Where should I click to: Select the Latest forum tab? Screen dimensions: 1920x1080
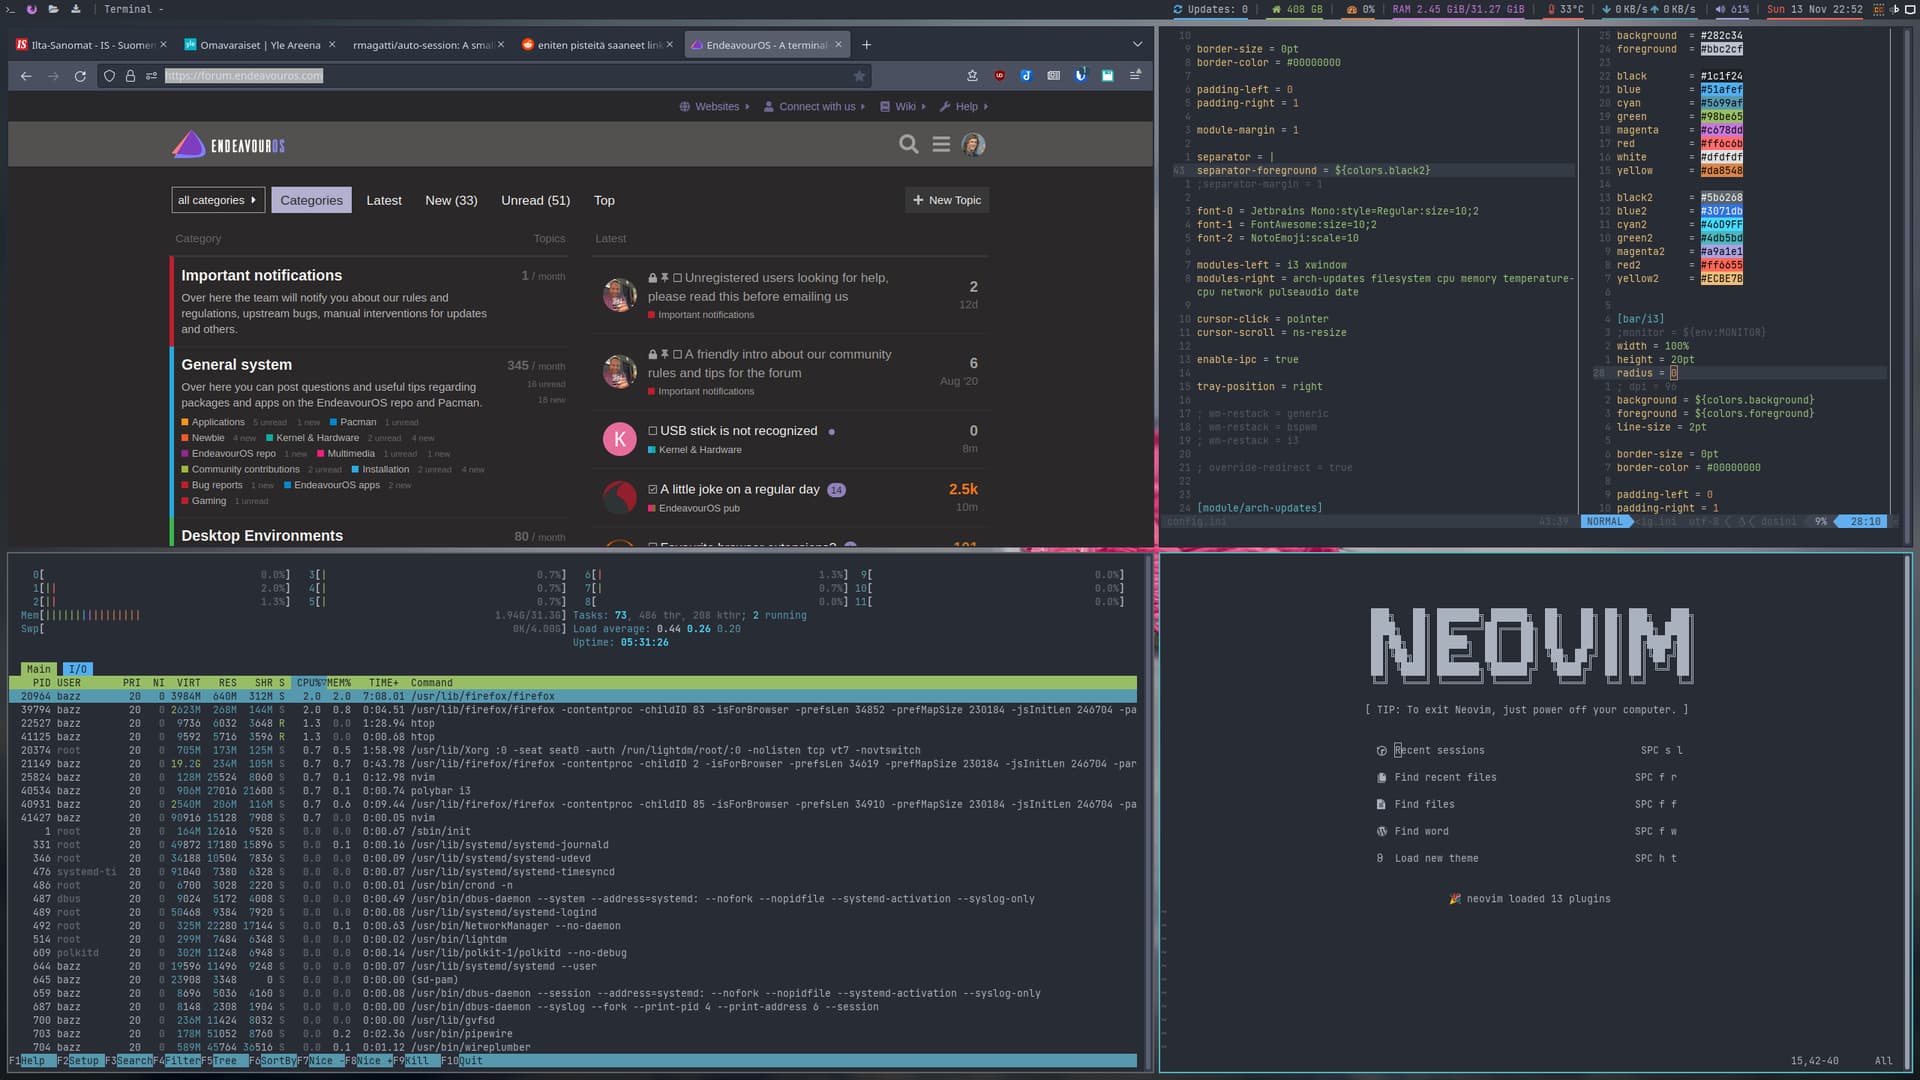click(384, 201)
